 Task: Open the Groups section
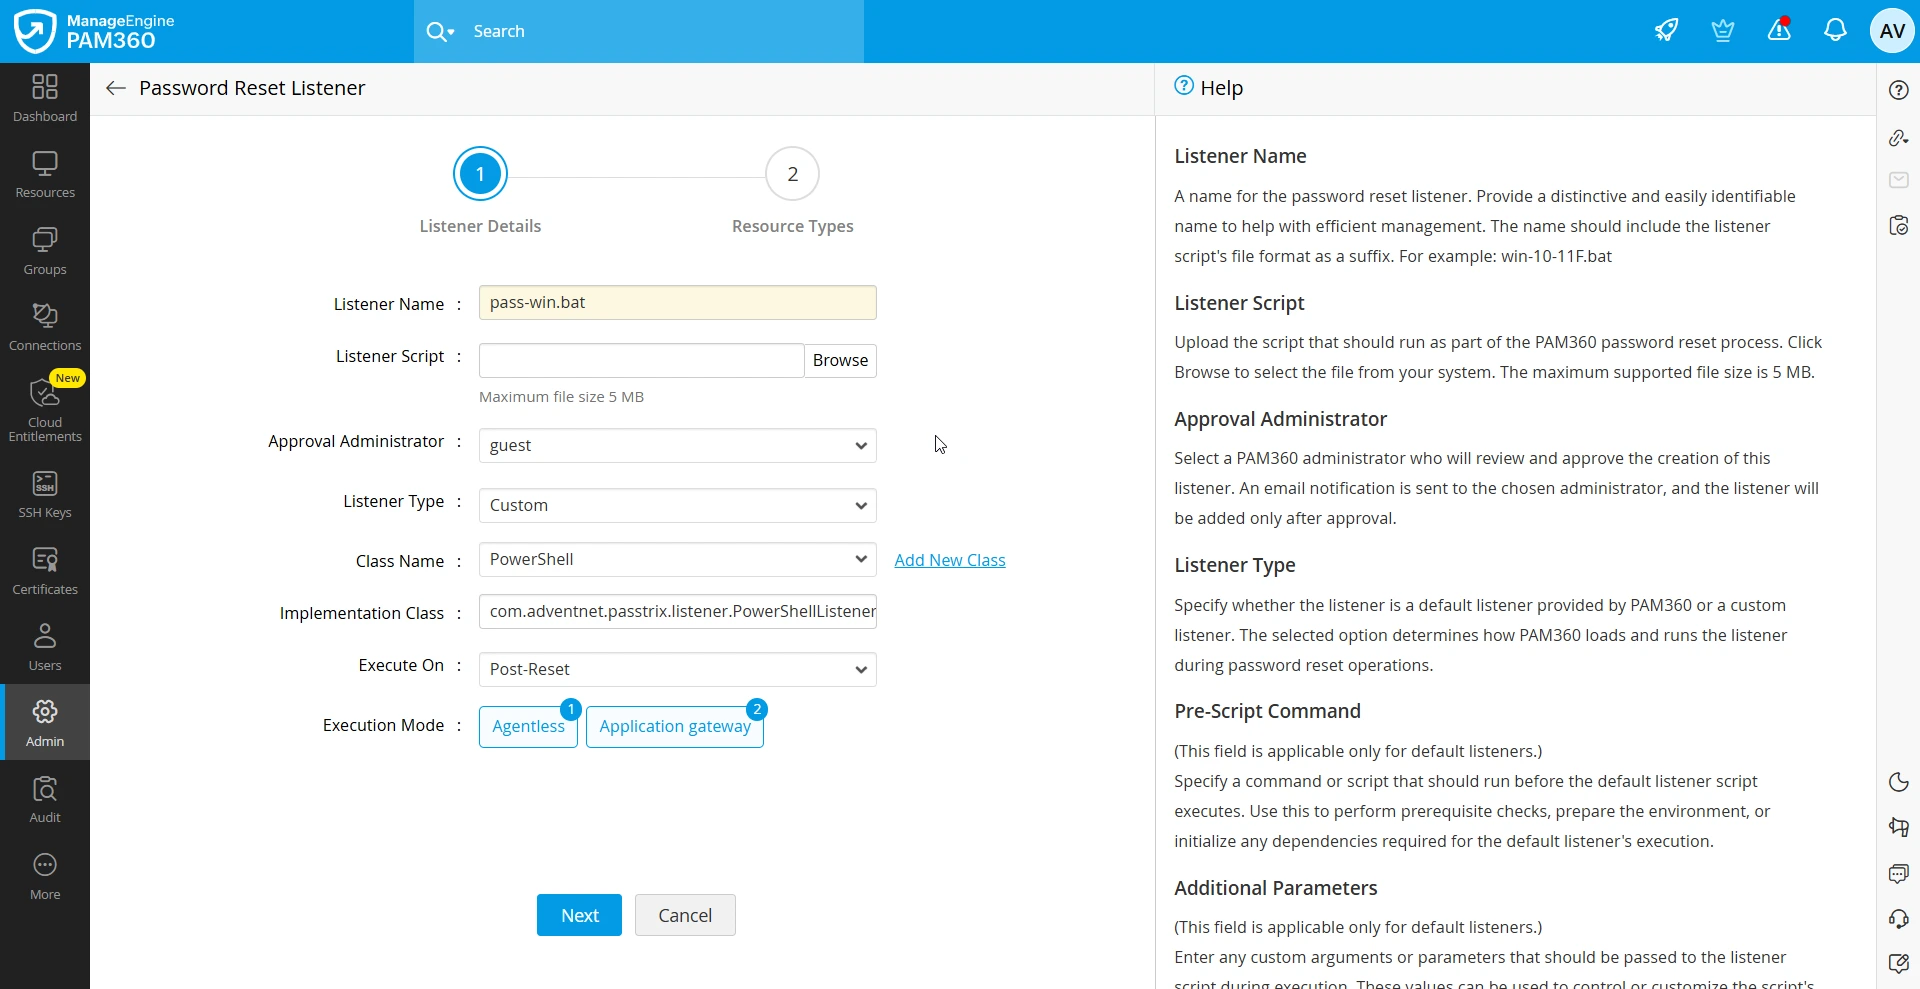45,252
